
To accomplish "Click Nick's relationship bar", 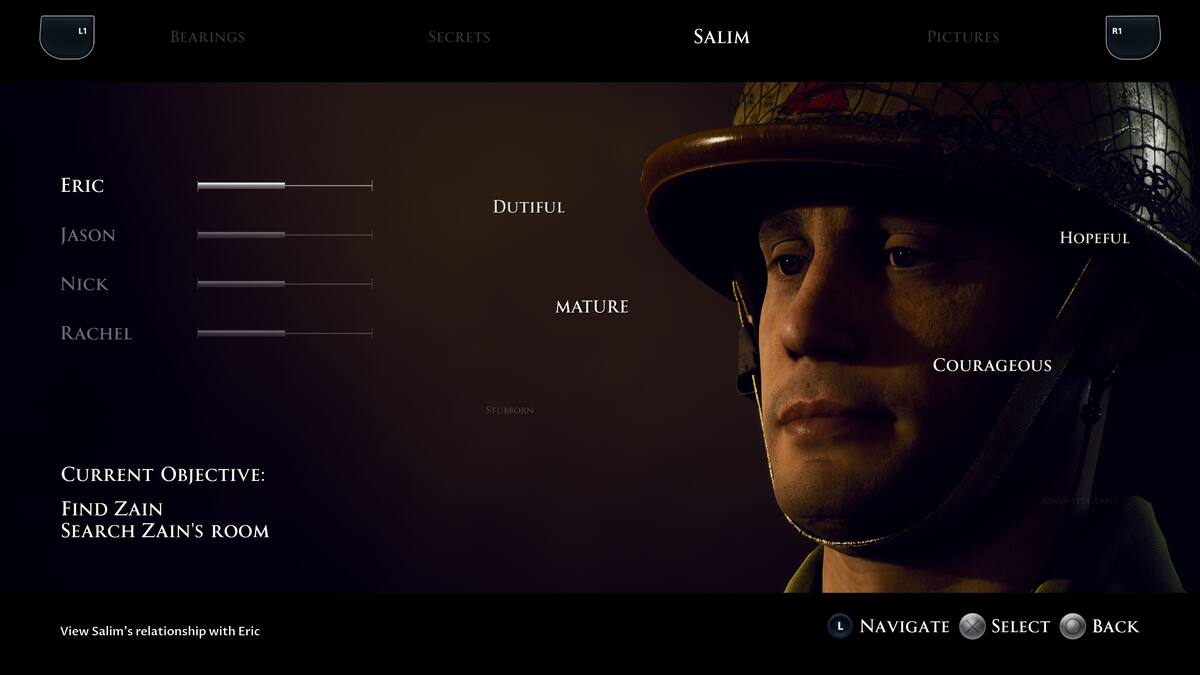I will (285, 284).
